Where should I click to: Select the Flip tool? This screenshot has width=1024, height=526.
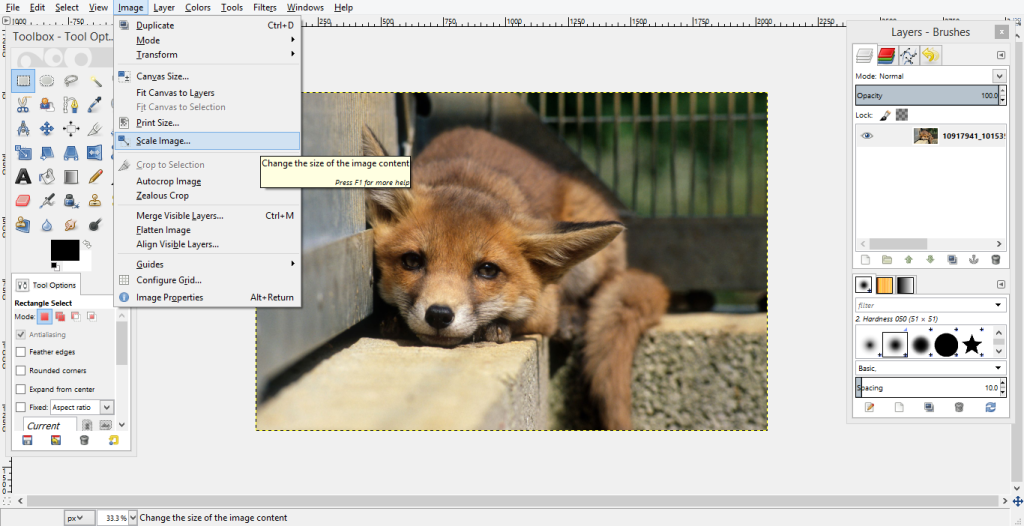point(96,153)
